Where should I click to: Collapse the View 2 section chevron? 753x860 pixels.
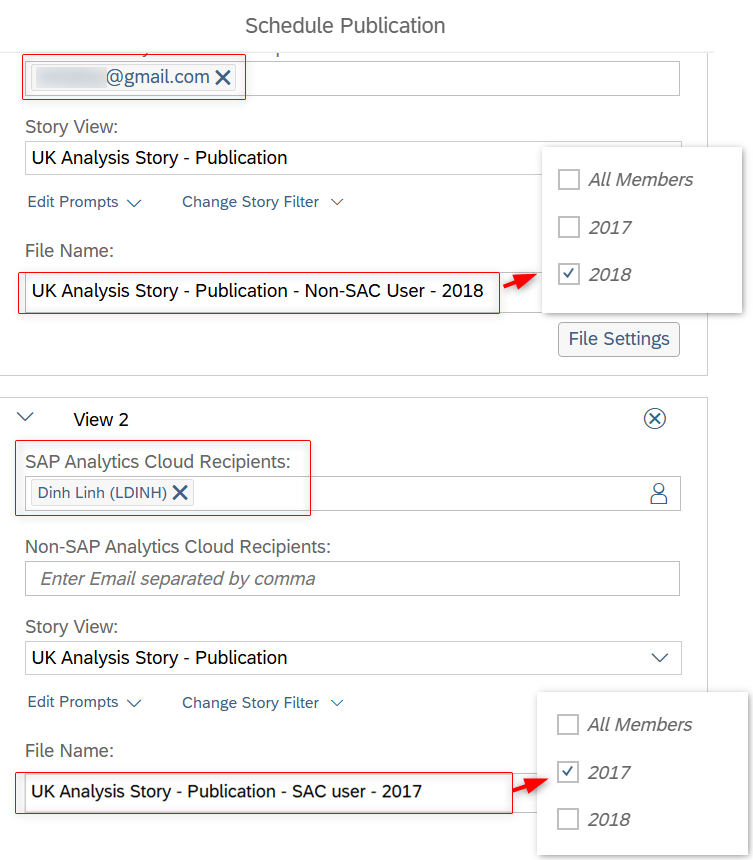pos(25,417)
